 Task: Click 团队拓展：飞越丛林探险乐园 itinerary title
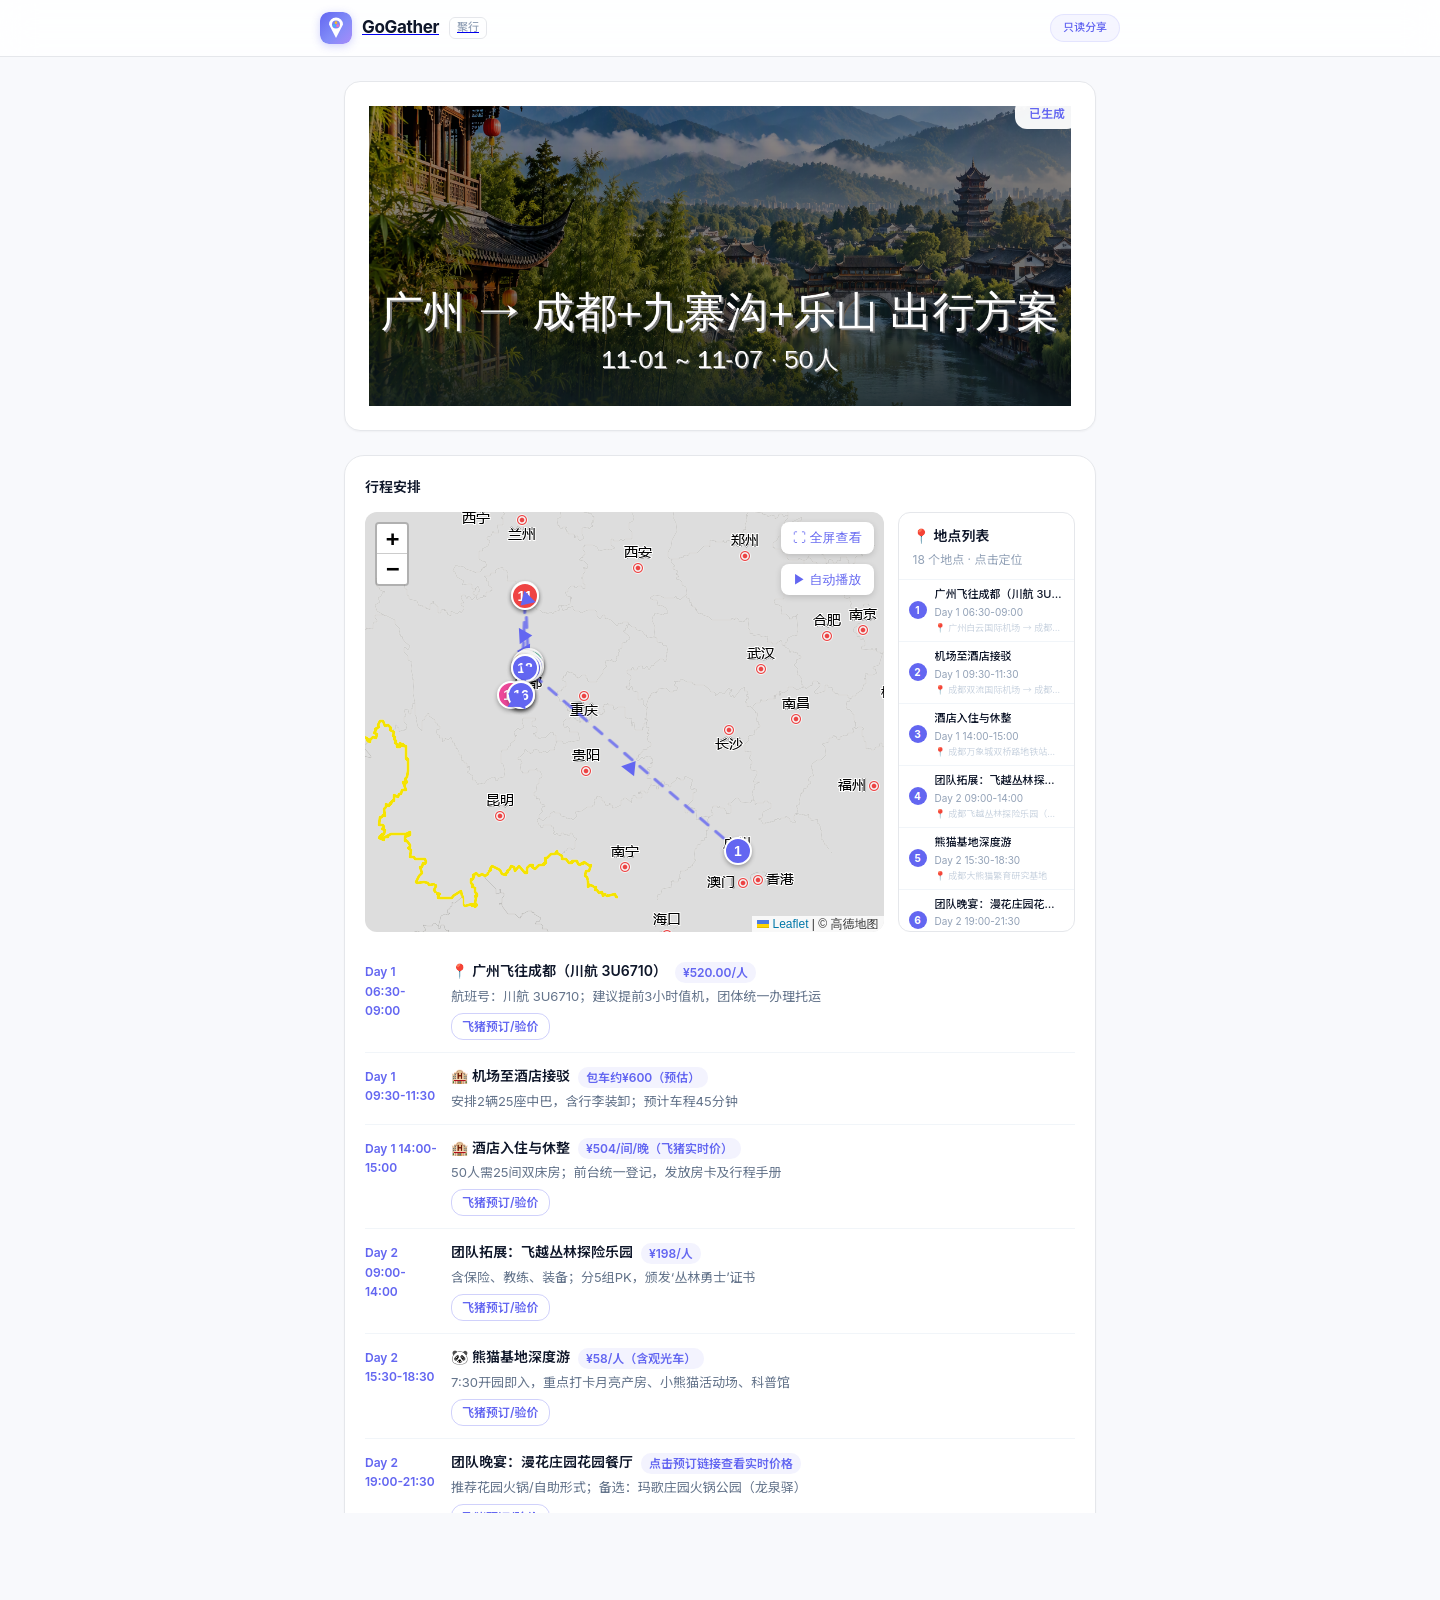click(x=542, y=1252)
